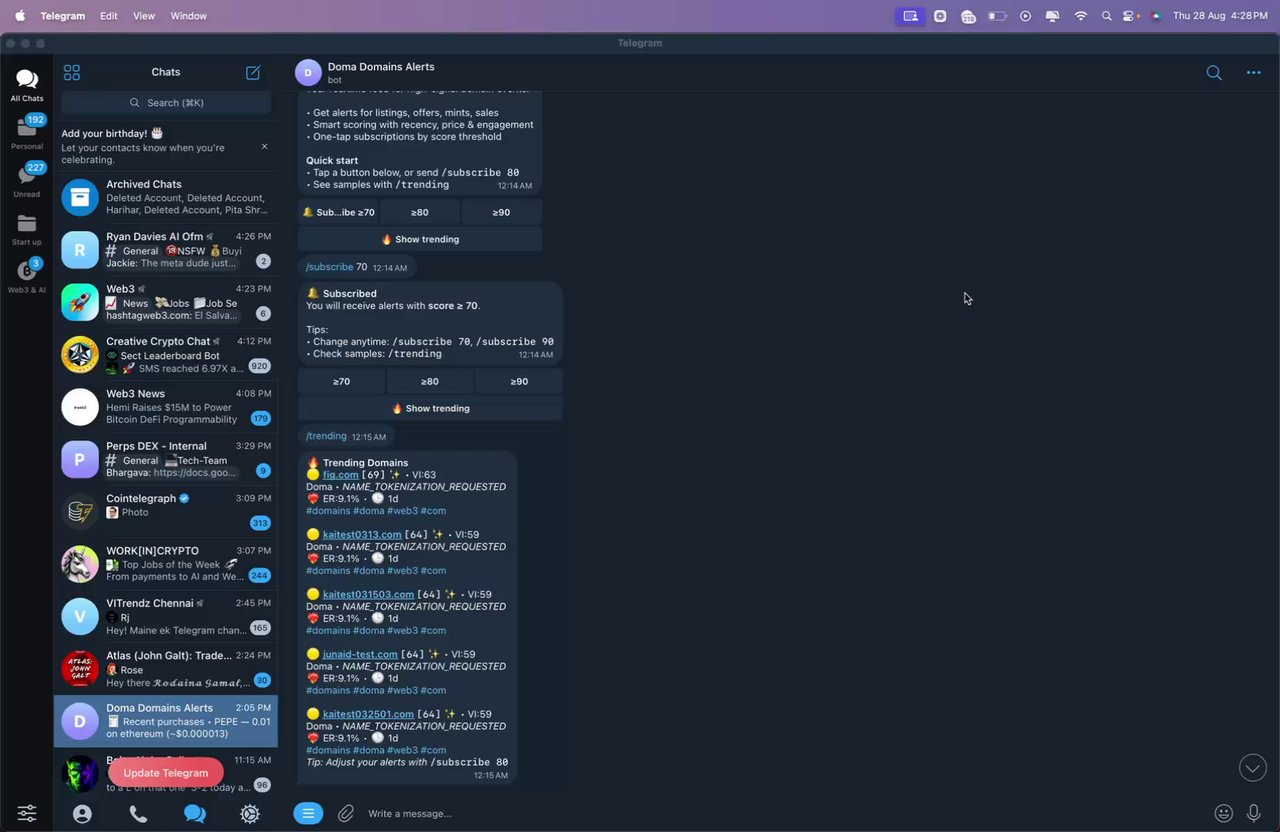
Task: Open Ryan Davies AI Ofm chat
Action: [166, 249]
